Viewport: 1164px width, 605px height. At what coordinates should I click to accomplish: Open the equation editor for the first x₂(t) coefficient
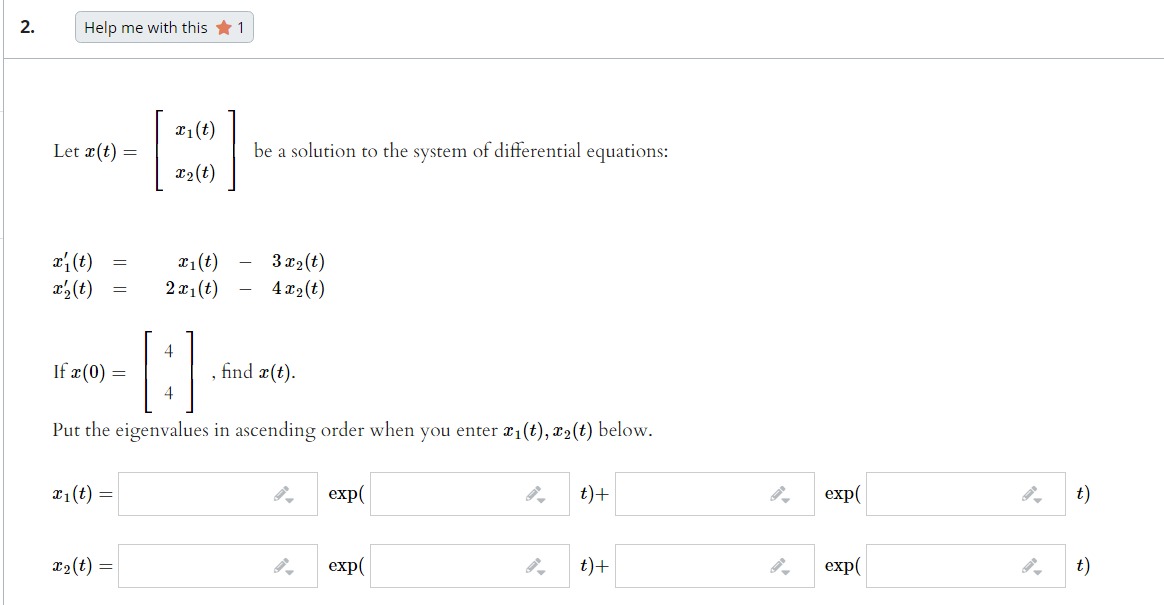(283, 565)
